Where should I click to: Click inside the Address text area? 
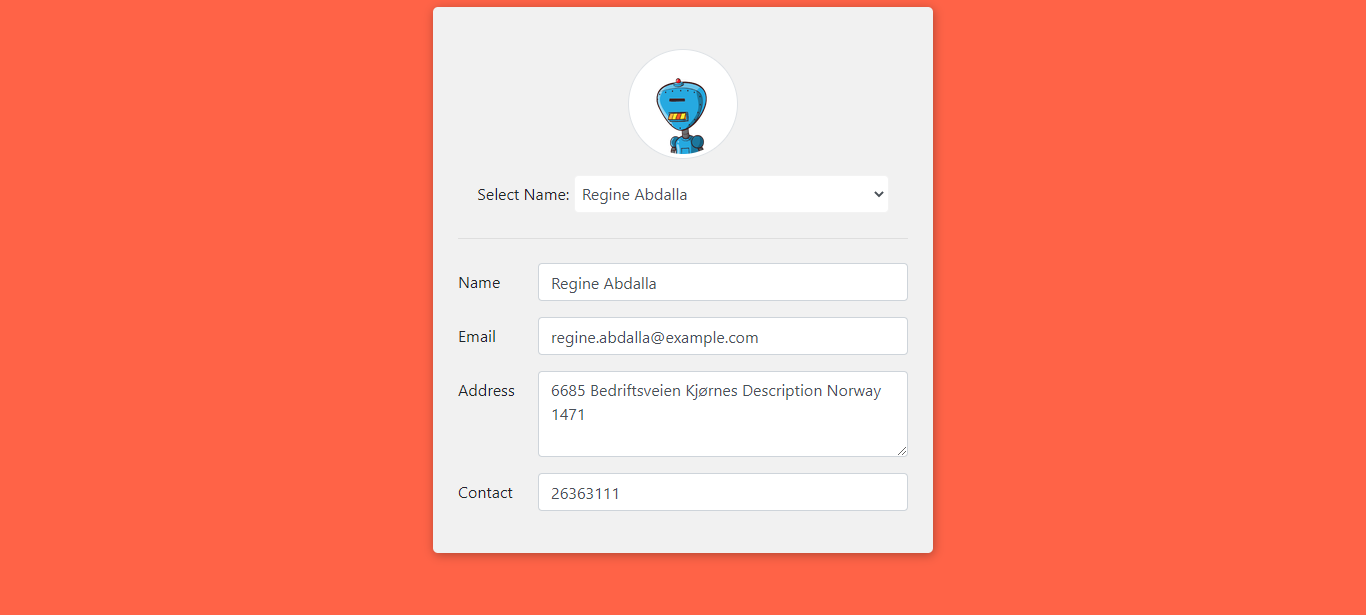coord(723,414)
